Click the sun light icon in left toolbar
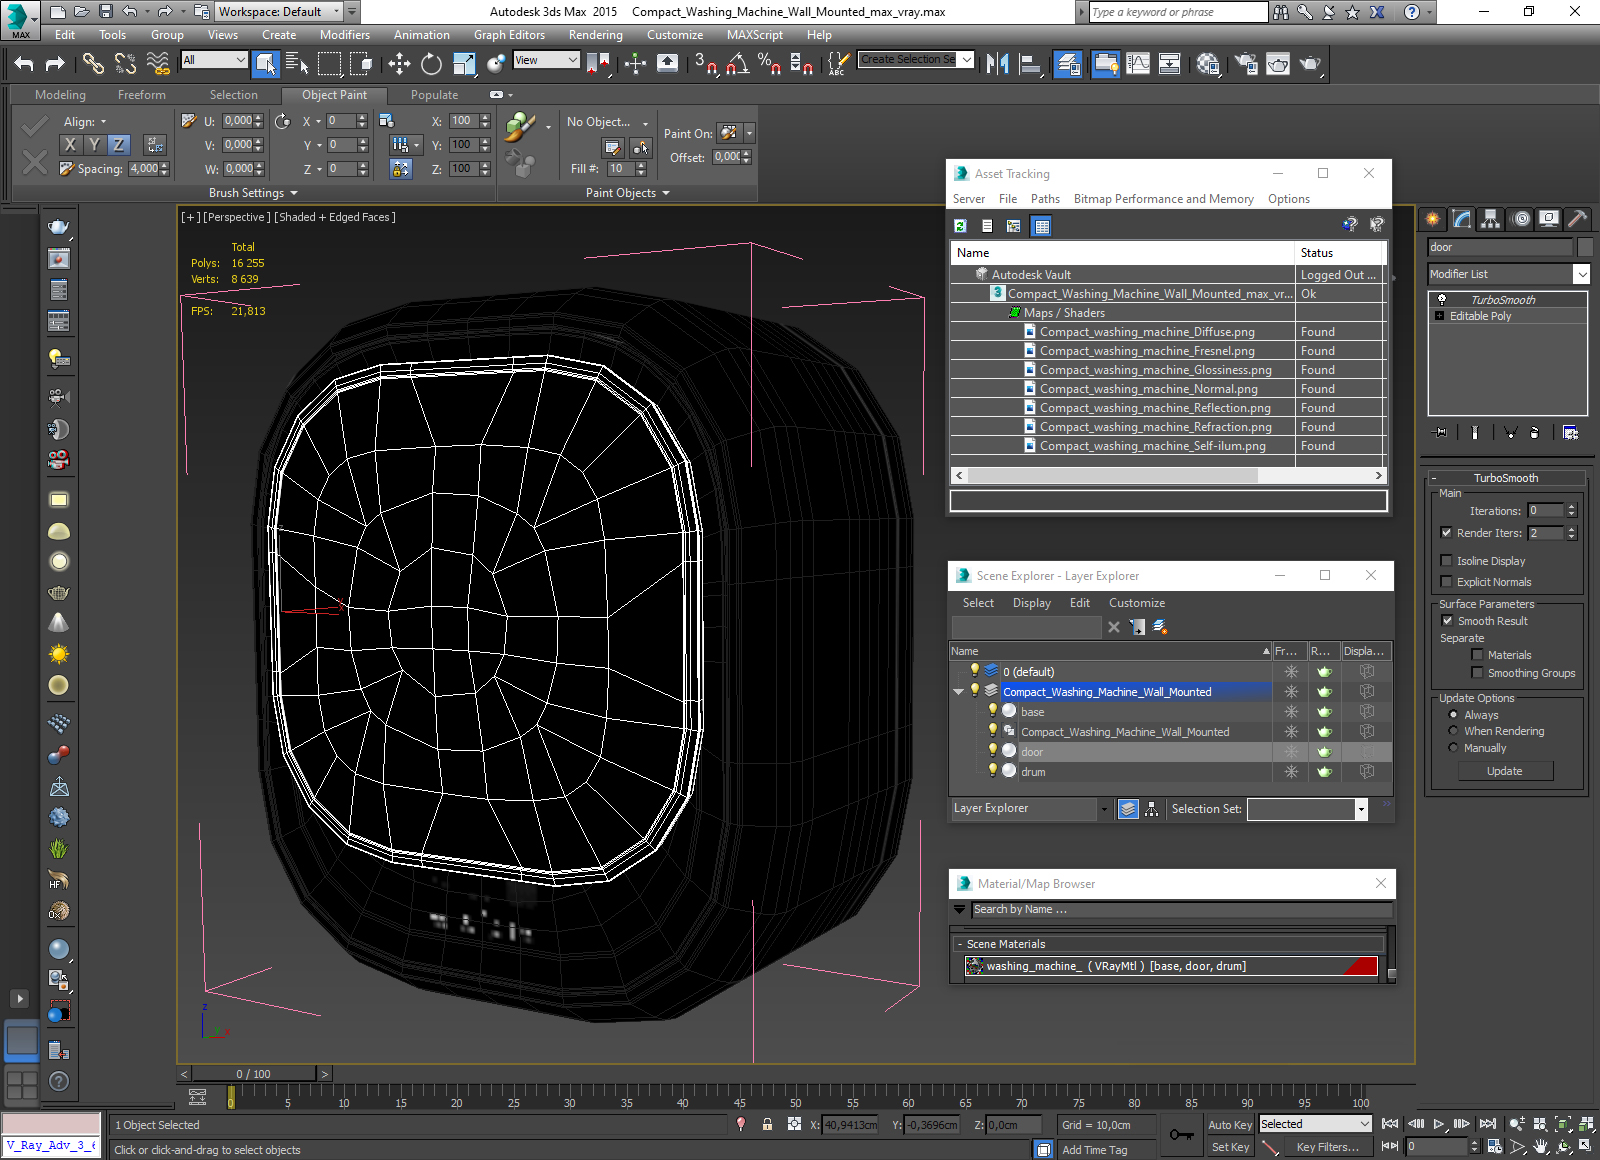Image resolution: width=1600 pixels, height=1160 pixels. (59, 654)
